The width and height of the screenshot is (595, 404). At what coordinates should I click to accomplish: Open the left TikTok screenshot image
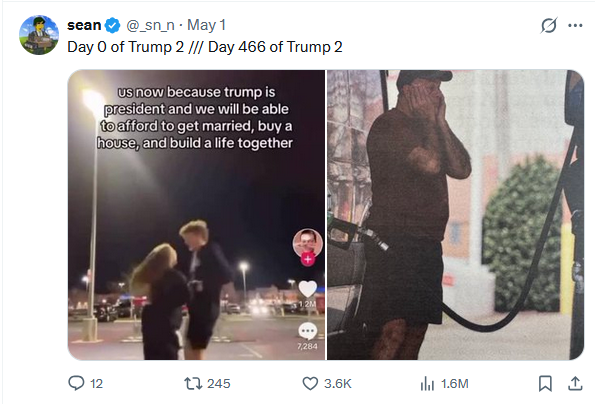click(197, 215)
